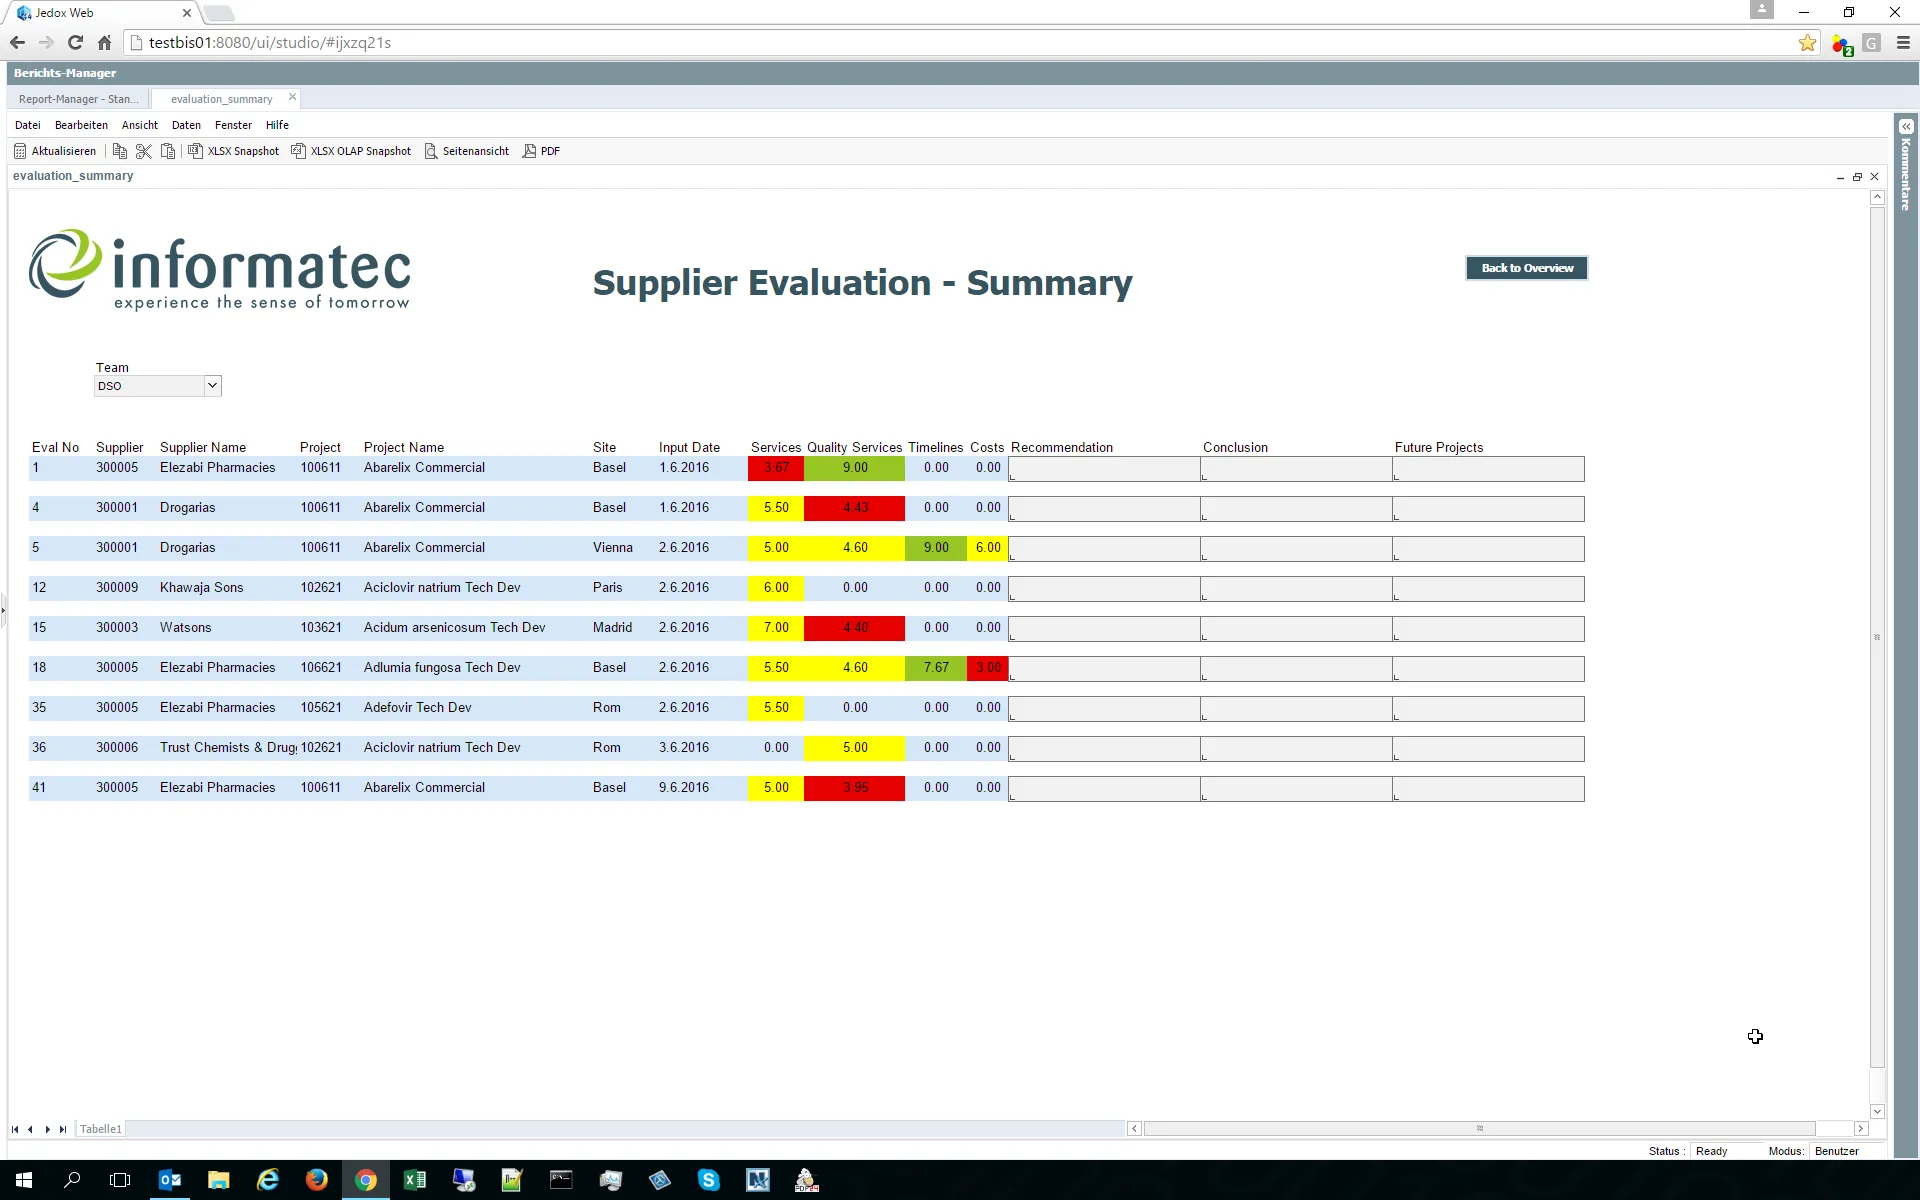Jump to the last sheet tab
Image resolution: width=1920 pixels, height=1200 pixels.
[x=63, y=1129]
